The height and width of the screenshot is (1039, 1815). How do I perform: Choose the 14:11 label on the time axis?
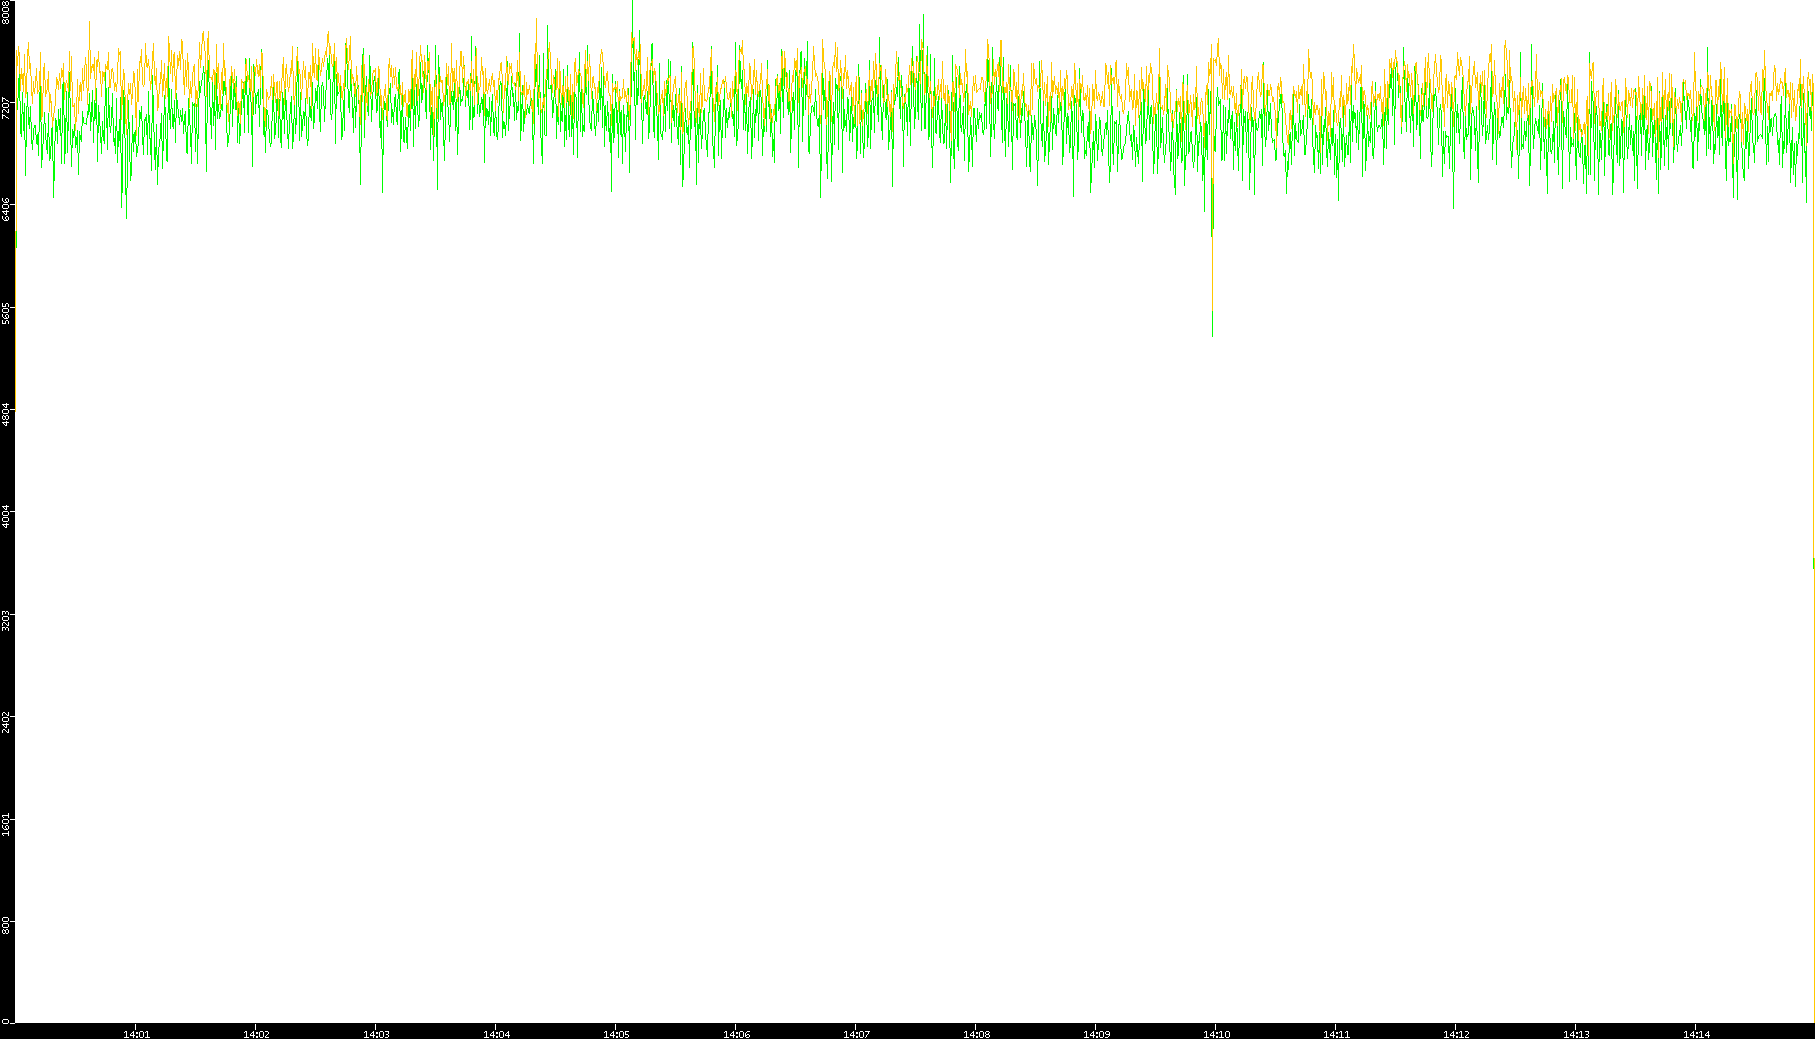tap(1336, 1034)
